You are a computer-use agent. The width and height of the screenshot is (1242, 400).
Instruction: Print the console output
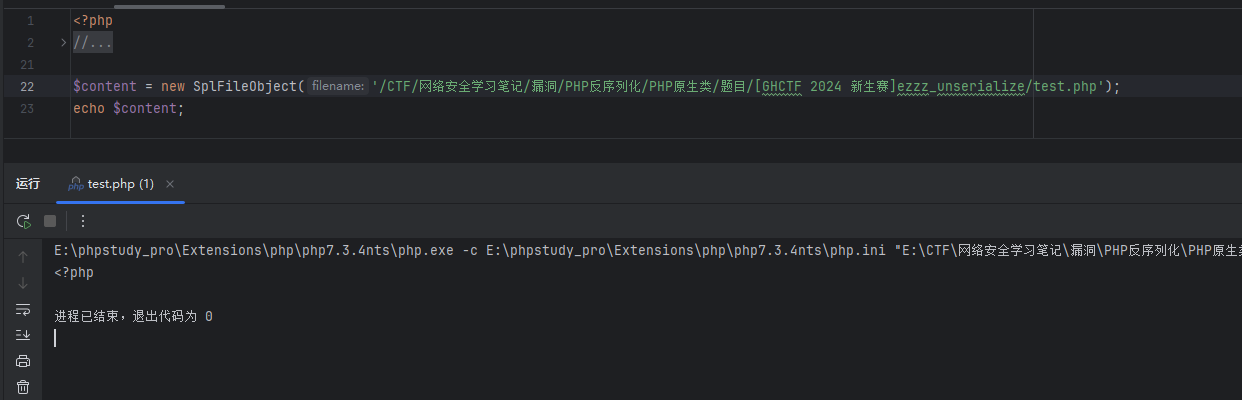(x=23, y=361)
